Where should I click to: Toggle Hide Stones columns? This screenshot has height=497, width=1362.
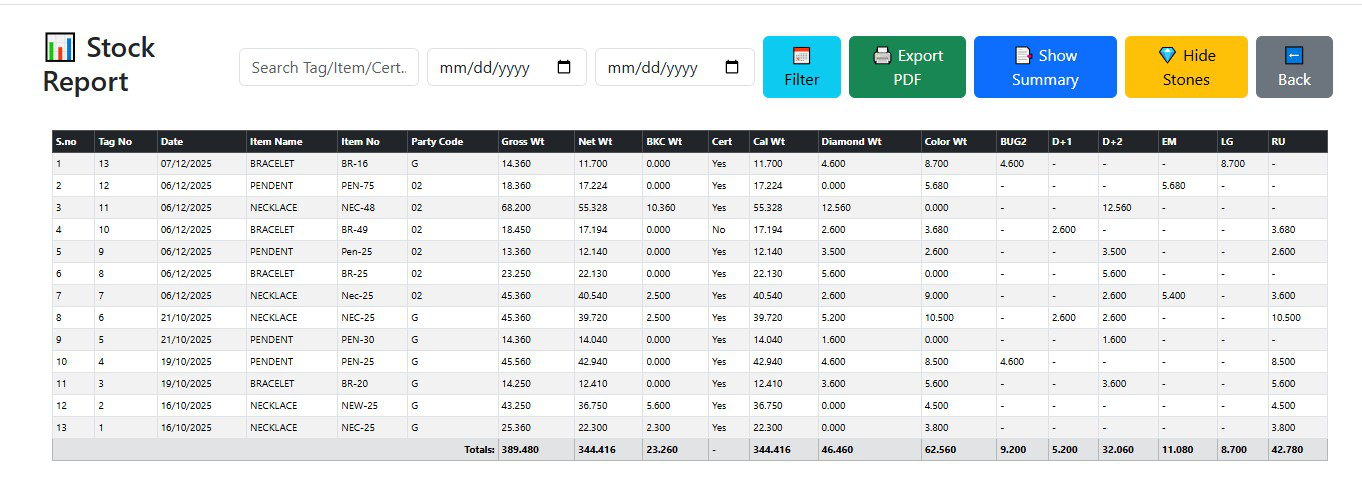(x=1185, y=67)
